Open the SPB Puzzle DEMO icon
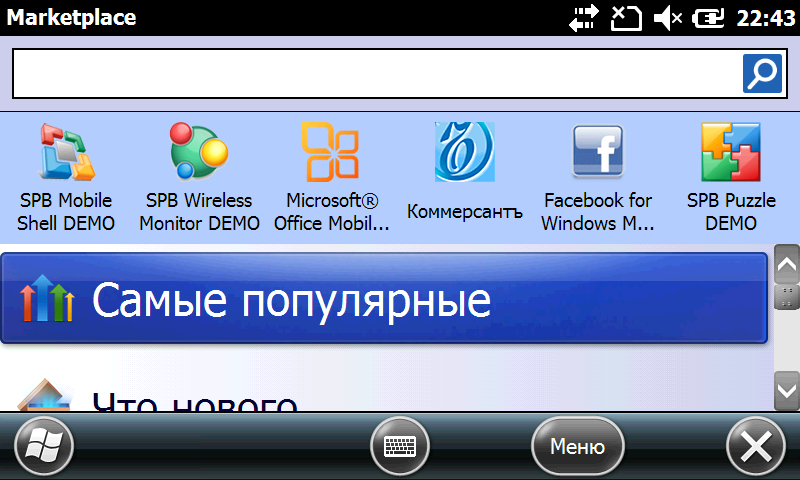The image size is (800, 480). tap(731, 151)
